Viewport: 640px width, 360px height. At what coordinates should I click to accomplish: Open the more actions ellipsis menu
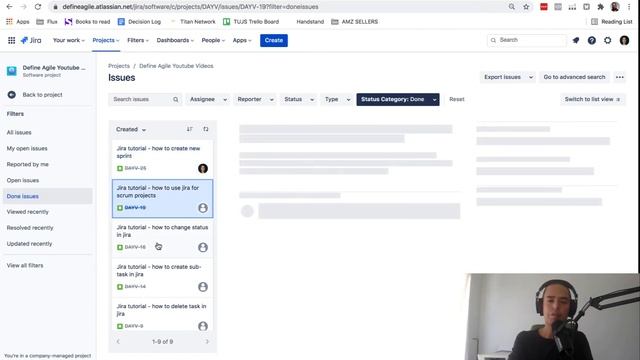coord(620,77)
